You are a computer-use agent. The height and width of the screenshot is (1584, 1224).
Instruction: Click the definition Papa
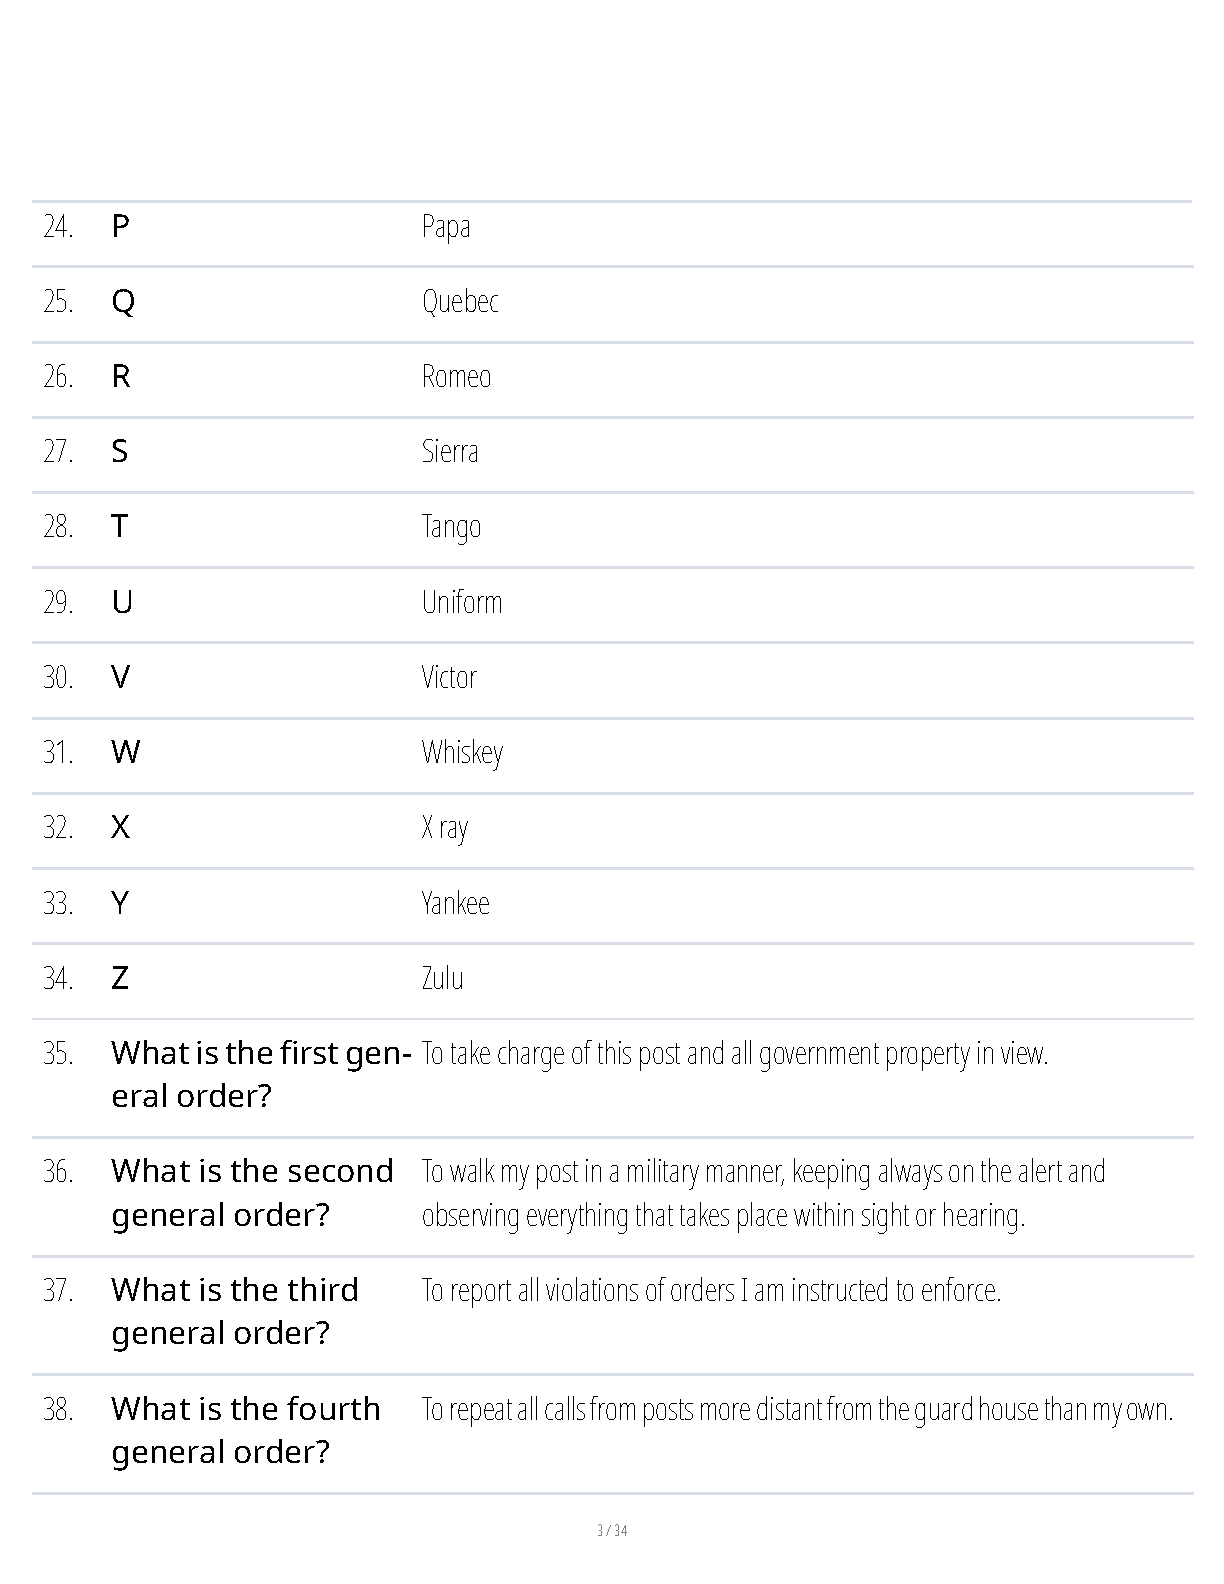pyautogui.click(x=445, y=227)
